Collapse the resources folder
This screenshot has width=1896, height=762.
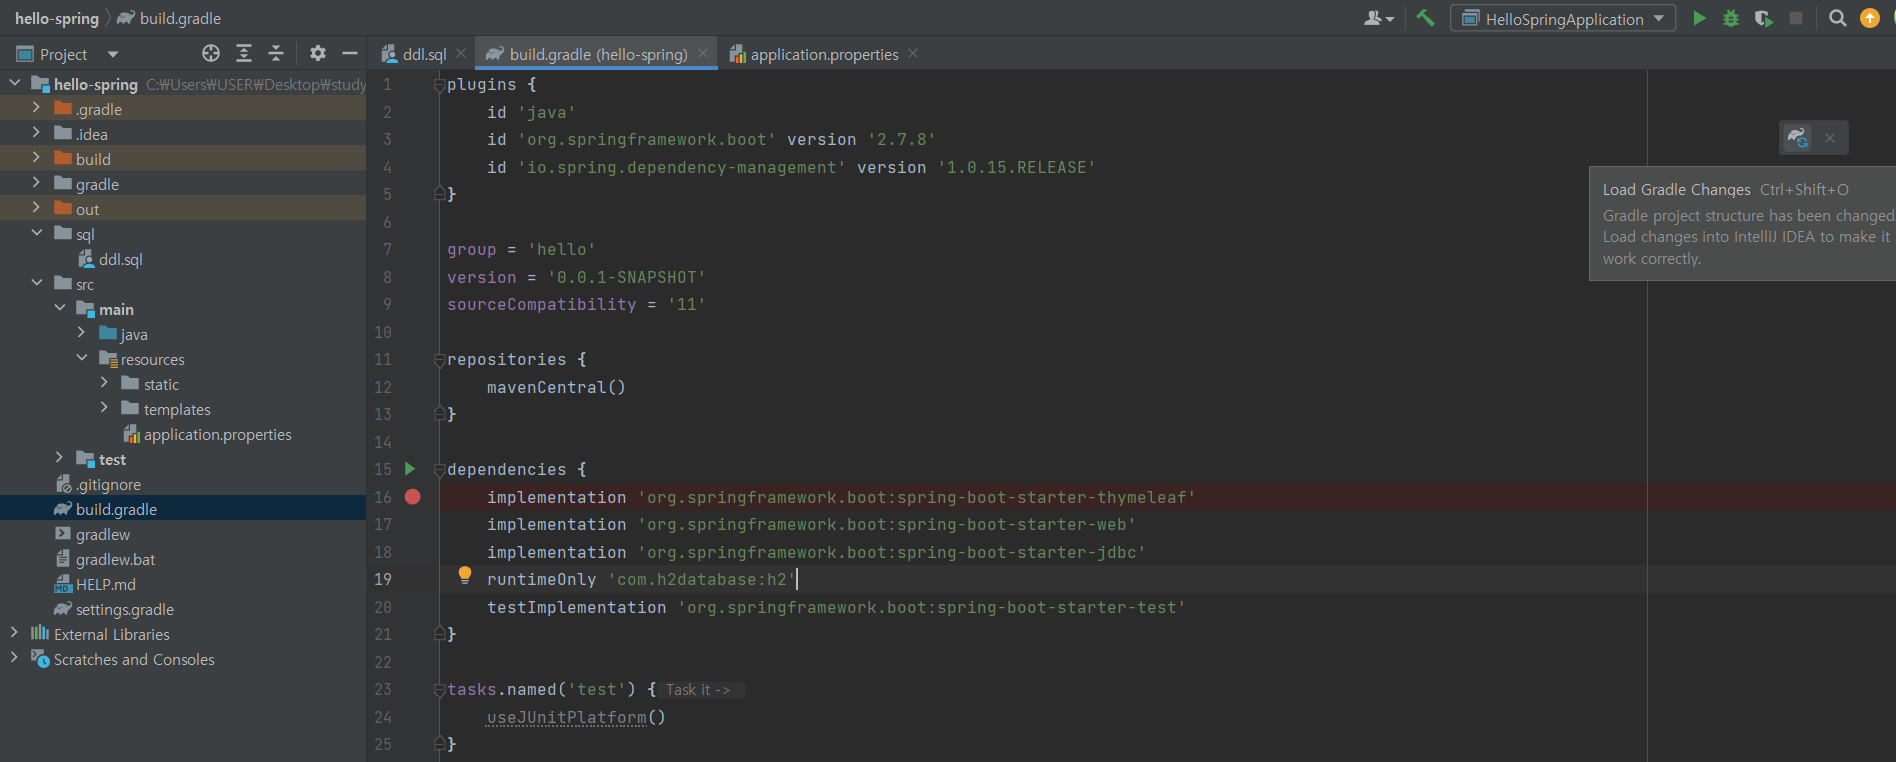point(82,359)
